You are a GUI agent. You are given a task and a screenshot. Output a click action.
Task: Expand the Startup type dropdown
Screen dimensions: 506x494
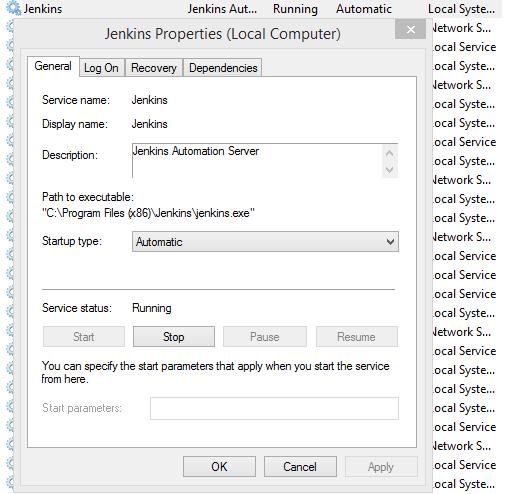(265, 242)
